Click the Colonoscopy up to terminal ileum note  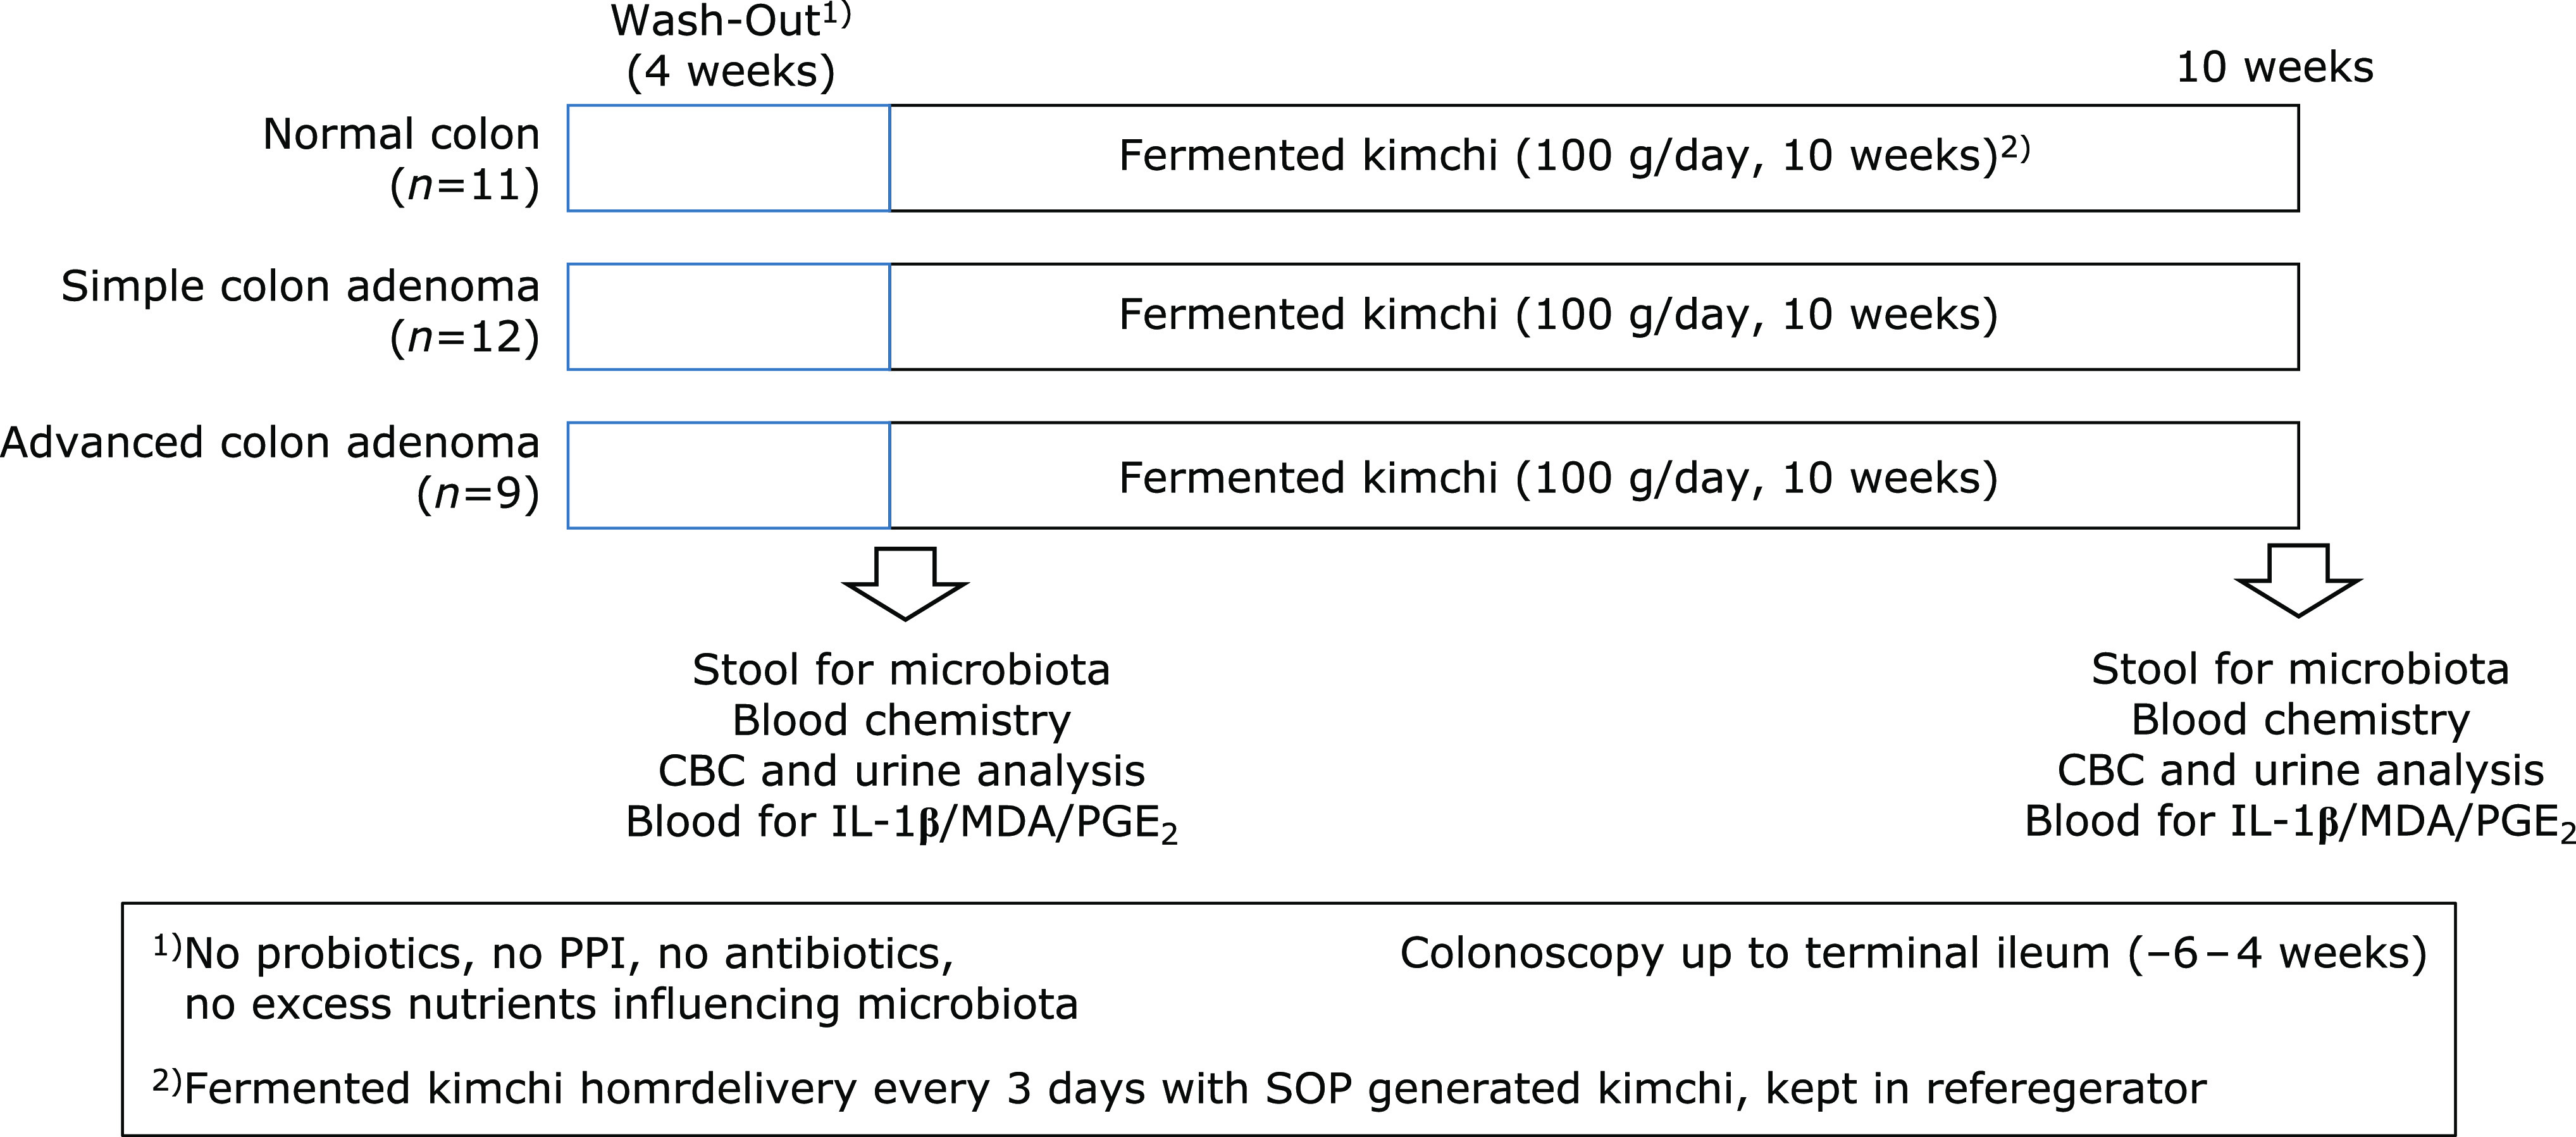[x=1912, y=953]
